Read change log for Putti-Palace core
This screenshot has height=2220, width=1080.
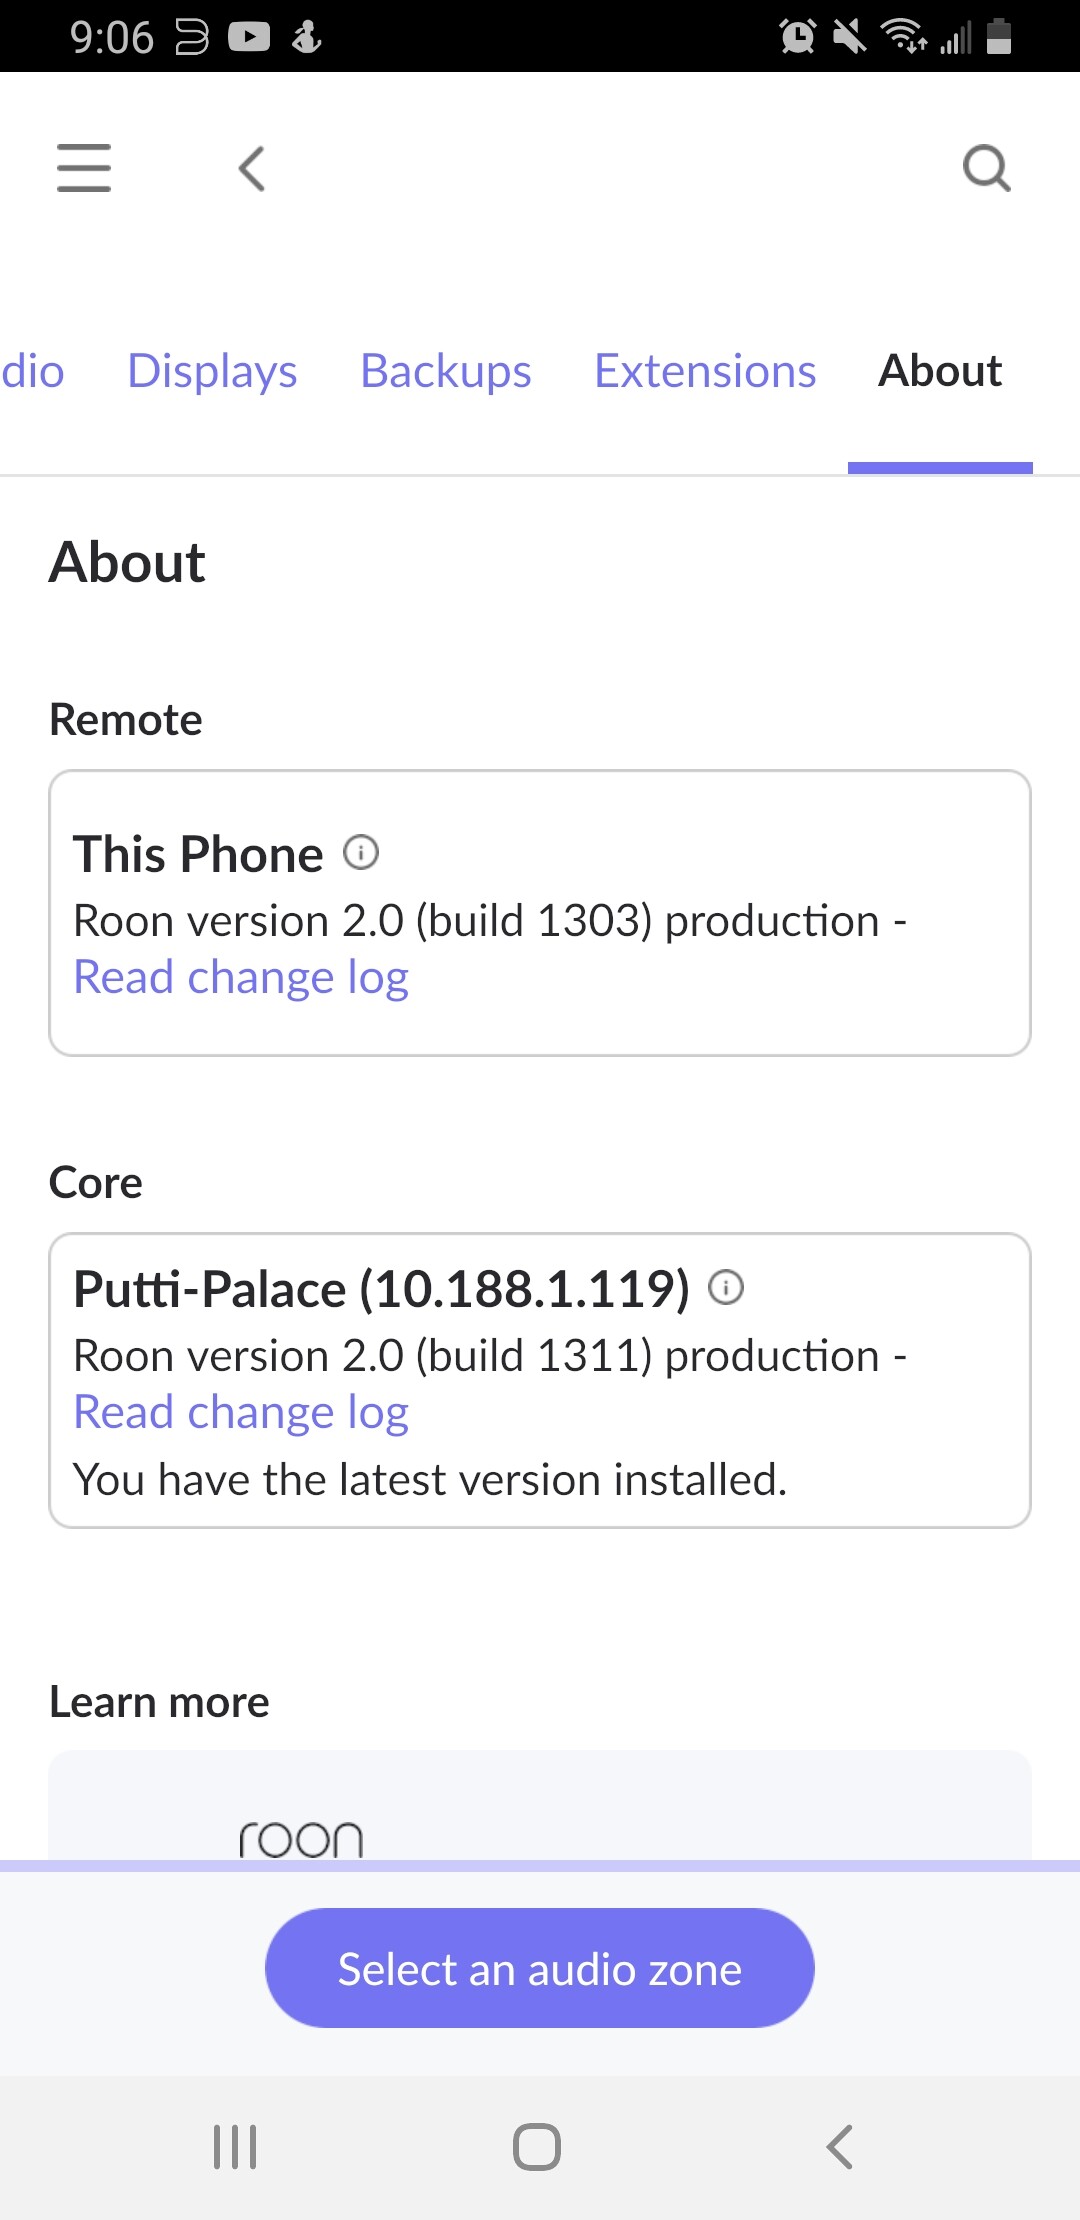pyautogui.click(x=241, y=1412)
